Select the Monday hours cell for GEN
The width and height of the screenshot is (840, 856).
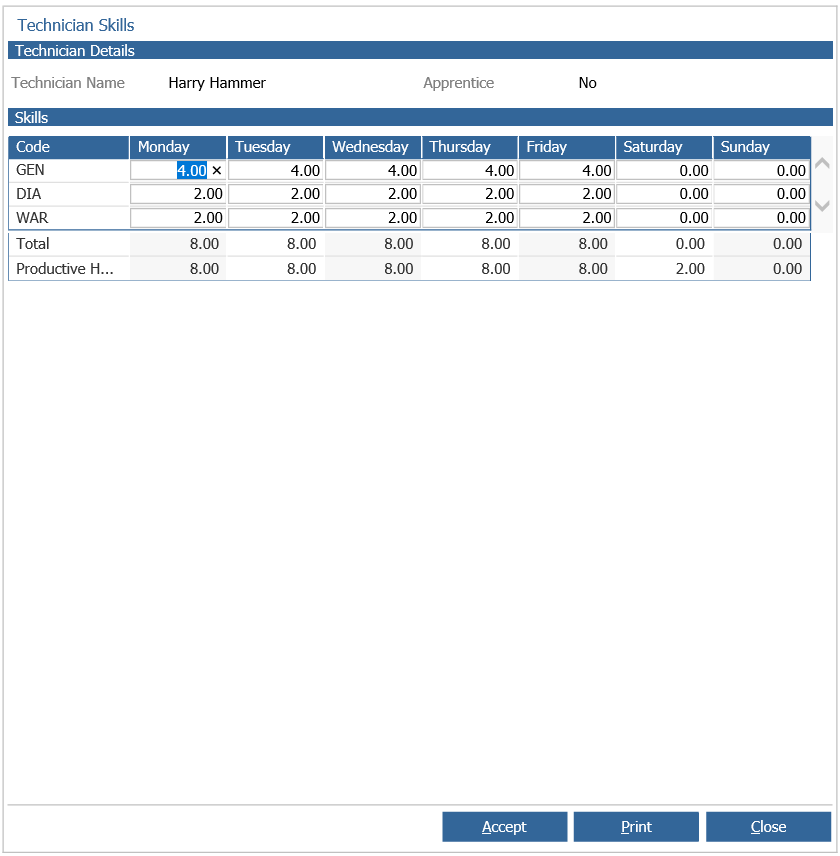click(x=180, y=170)
